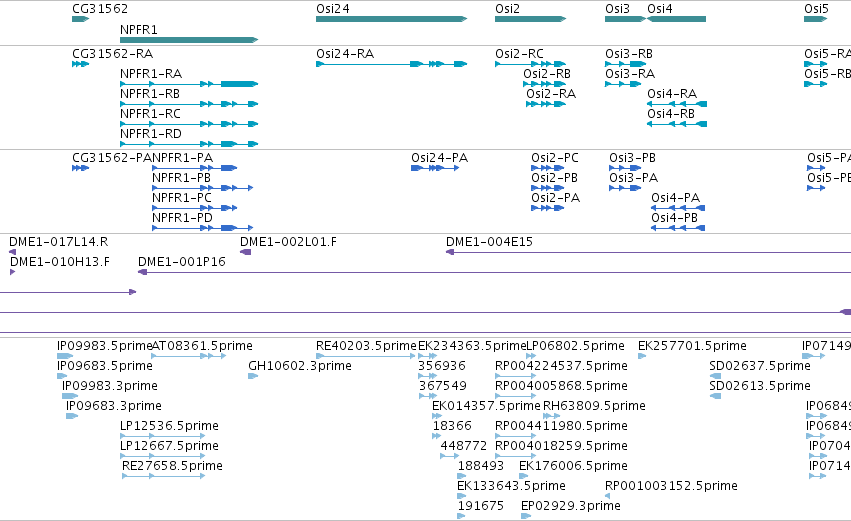Select clone DME1-004E15

pos(490,242)
